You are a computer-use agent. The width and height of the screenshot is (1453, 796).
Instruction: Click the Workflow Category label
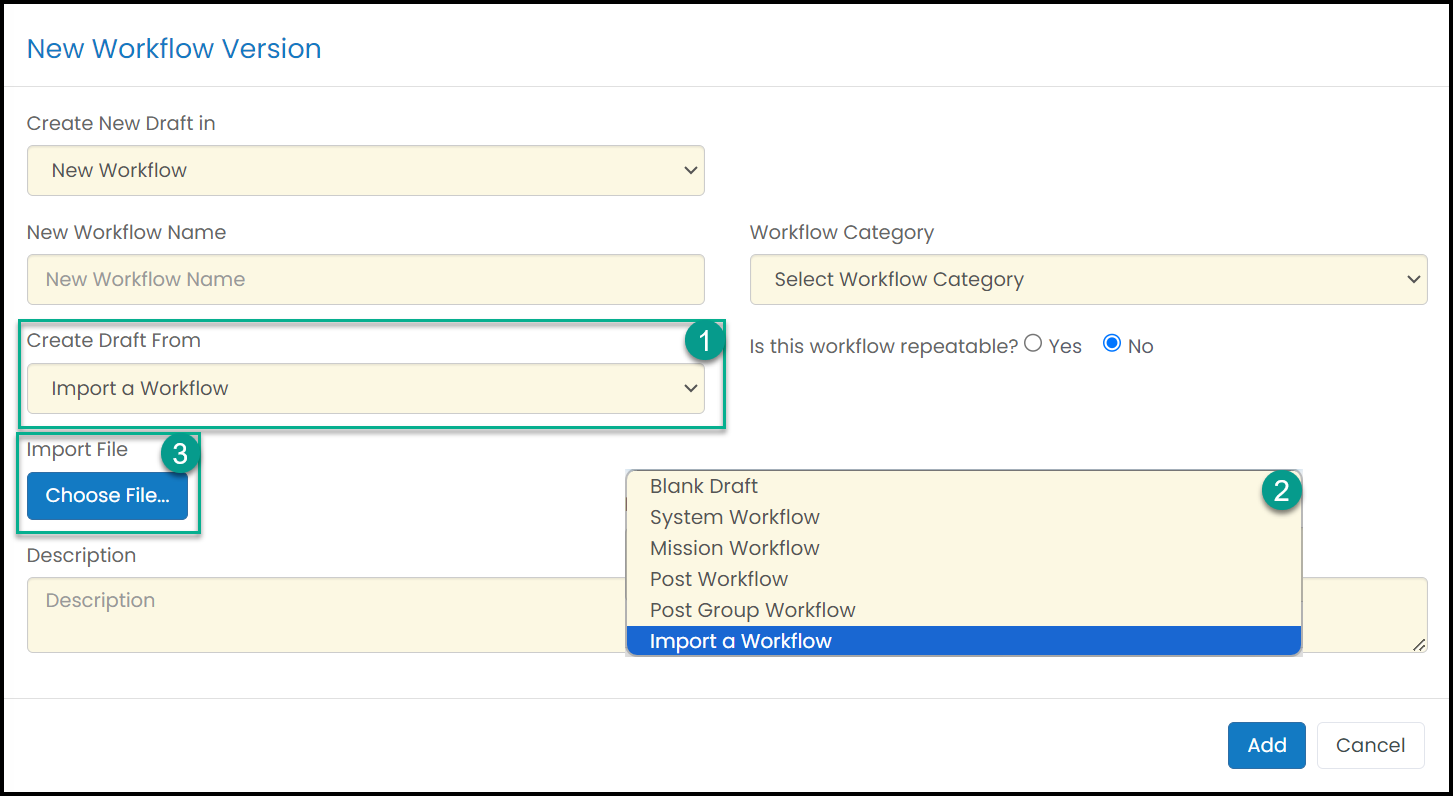pos(842,232)
